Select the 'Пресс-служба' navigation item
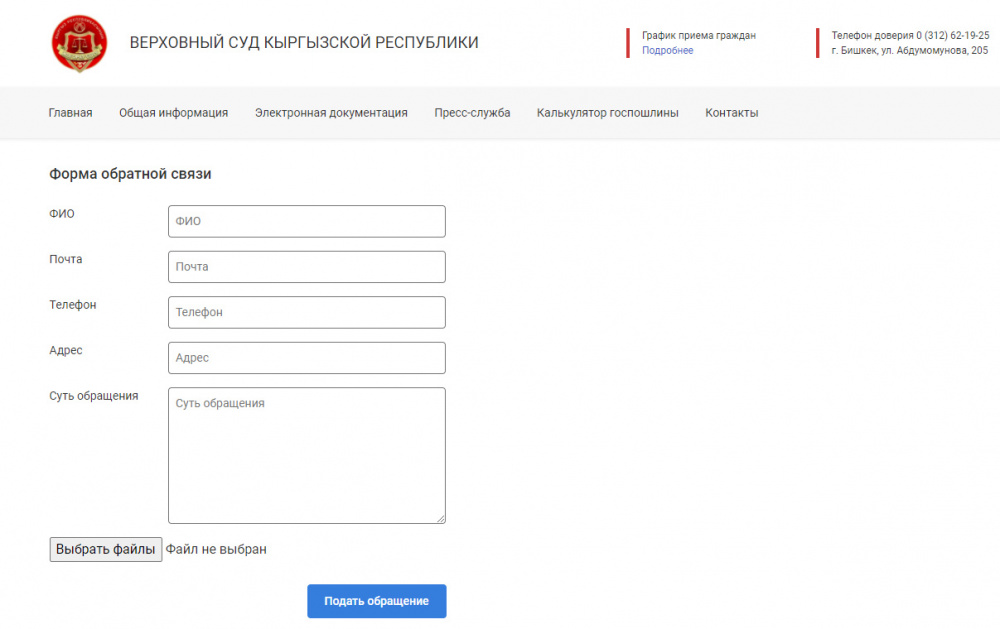1000x629 pixels. 472,113
